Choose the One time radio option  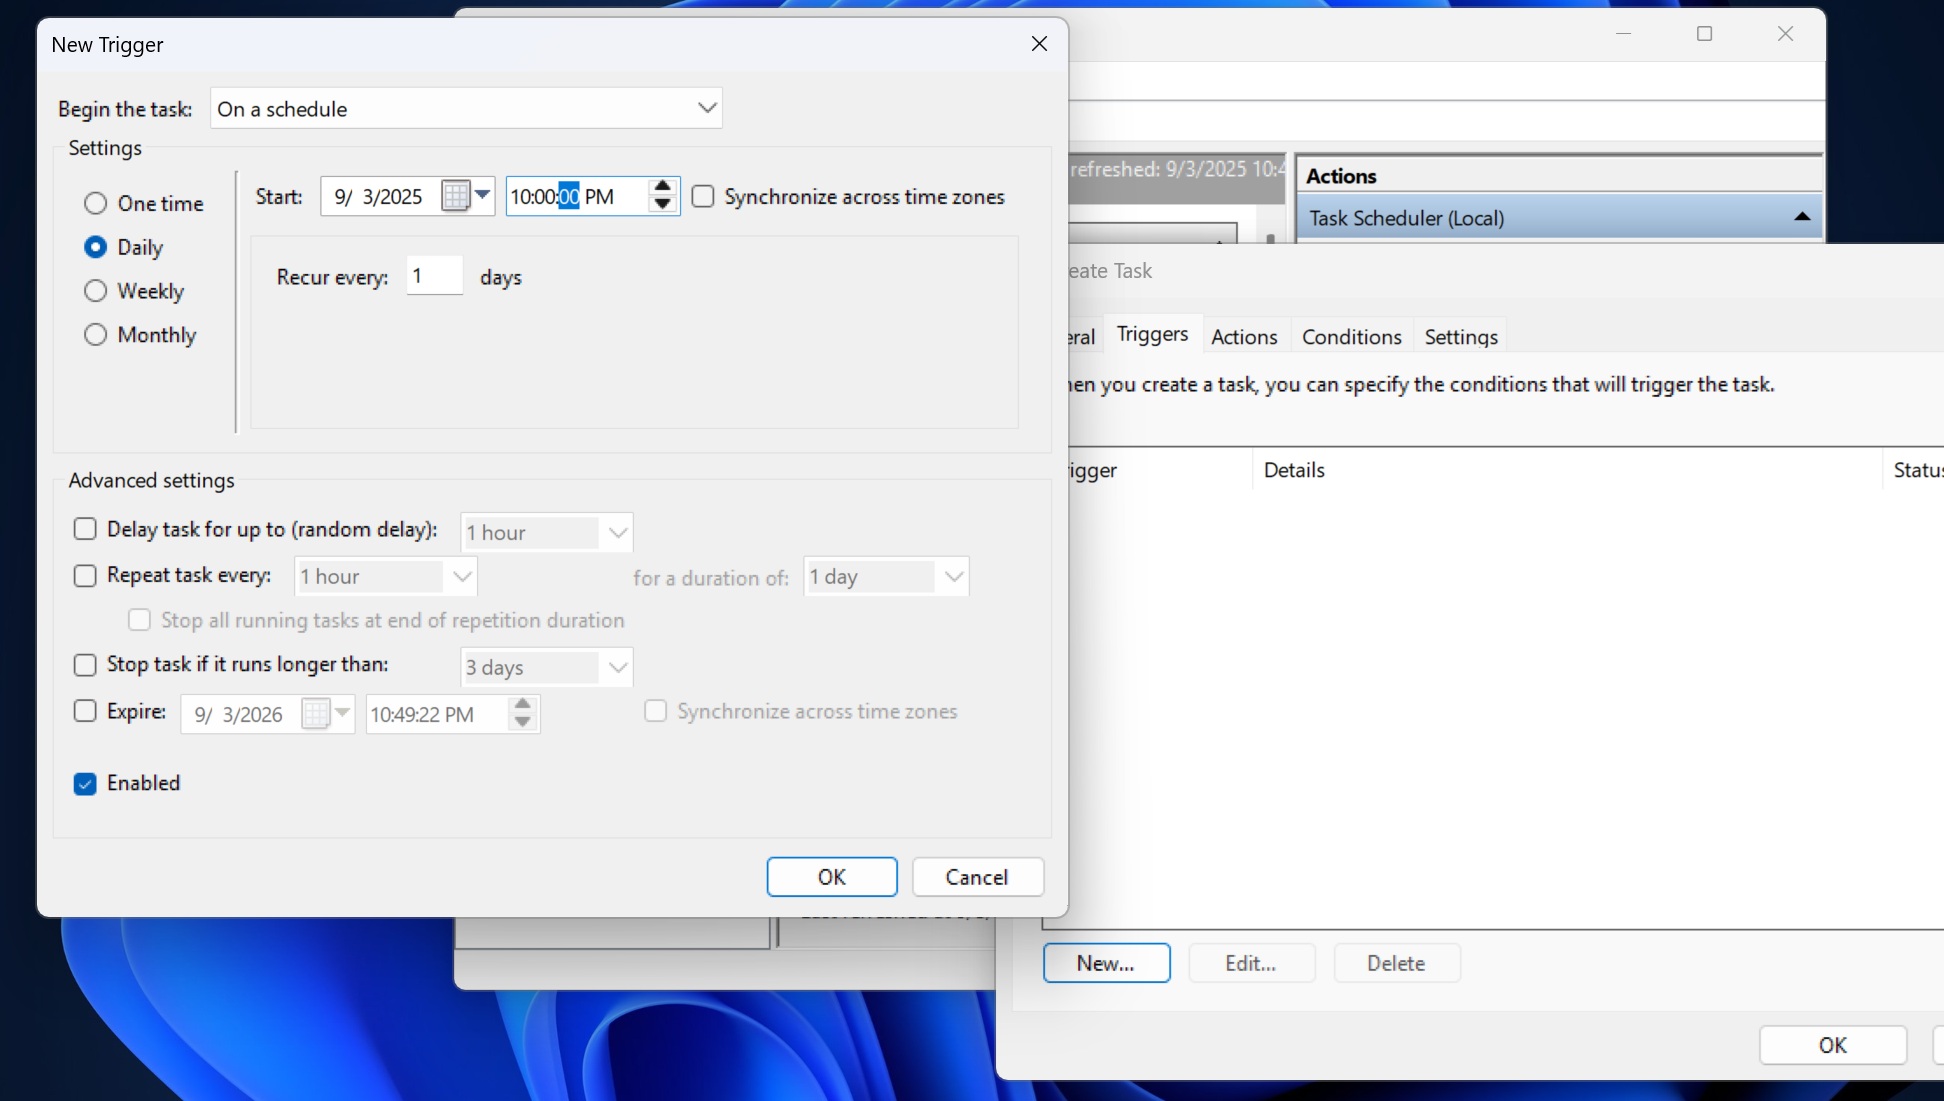point(96,204)
